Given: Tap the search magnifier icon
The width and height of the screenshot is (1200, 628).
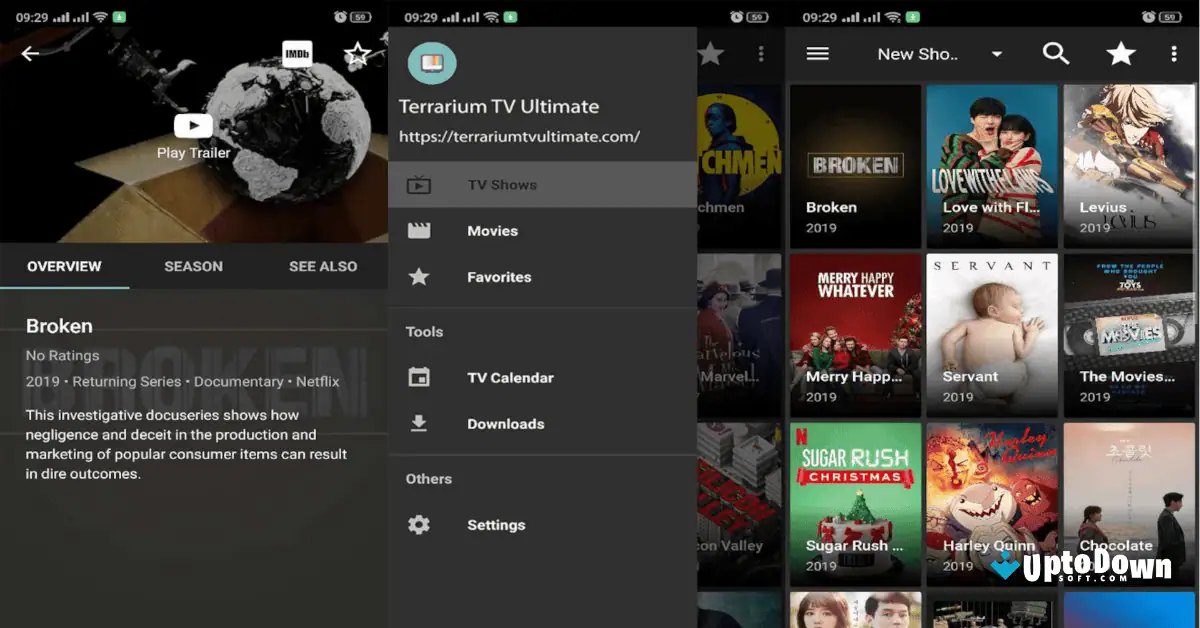Looking at the screenshot, I should [1056, 54].
